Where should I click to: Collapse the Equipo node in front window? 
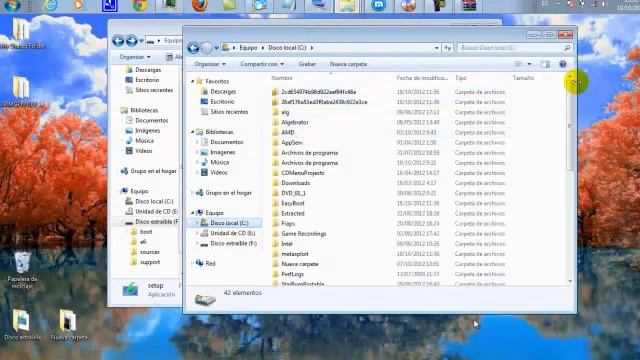192,213
